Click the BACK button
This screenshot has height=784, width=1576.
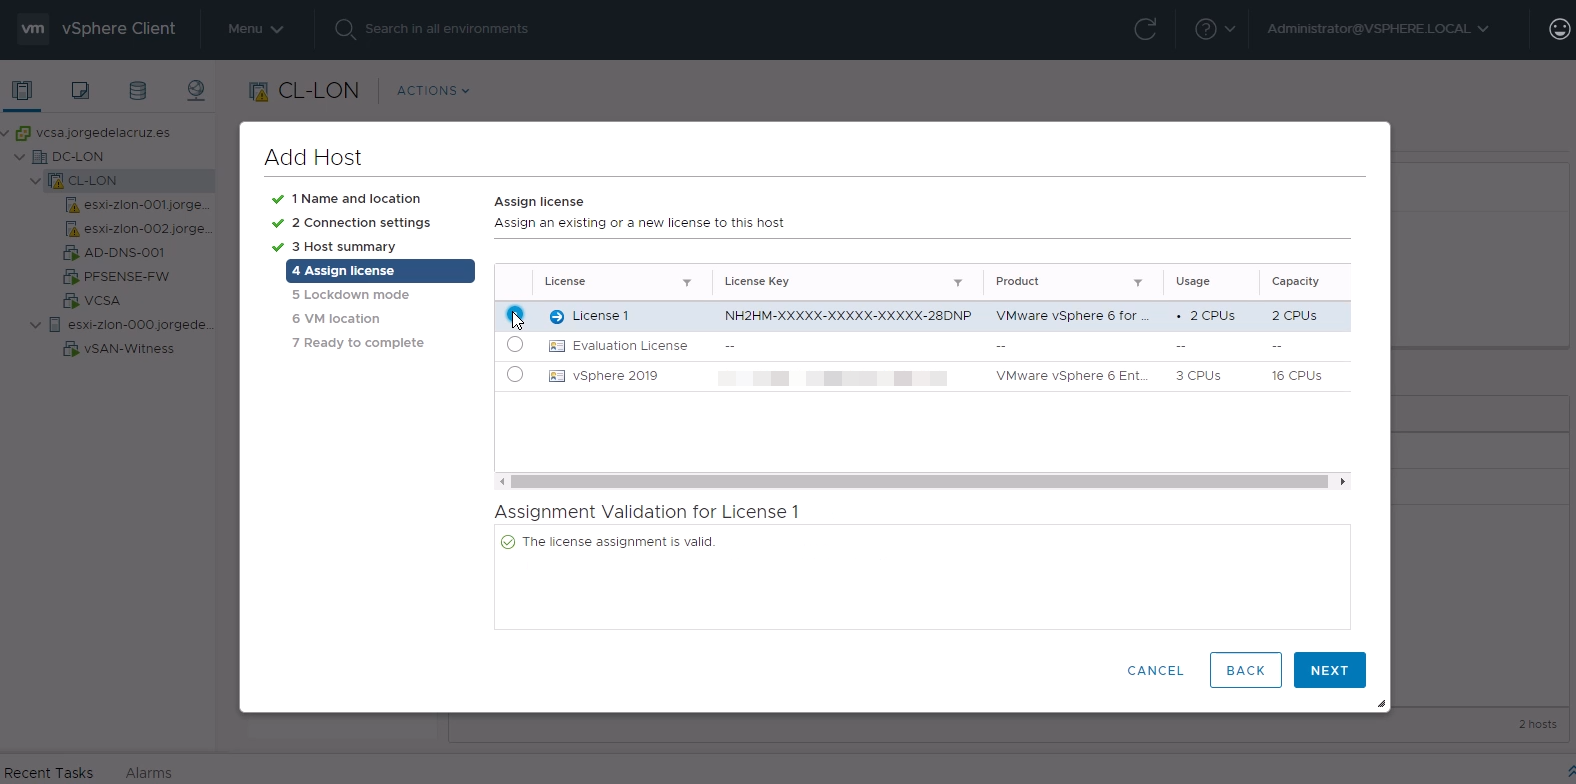tap(1245, 670)
